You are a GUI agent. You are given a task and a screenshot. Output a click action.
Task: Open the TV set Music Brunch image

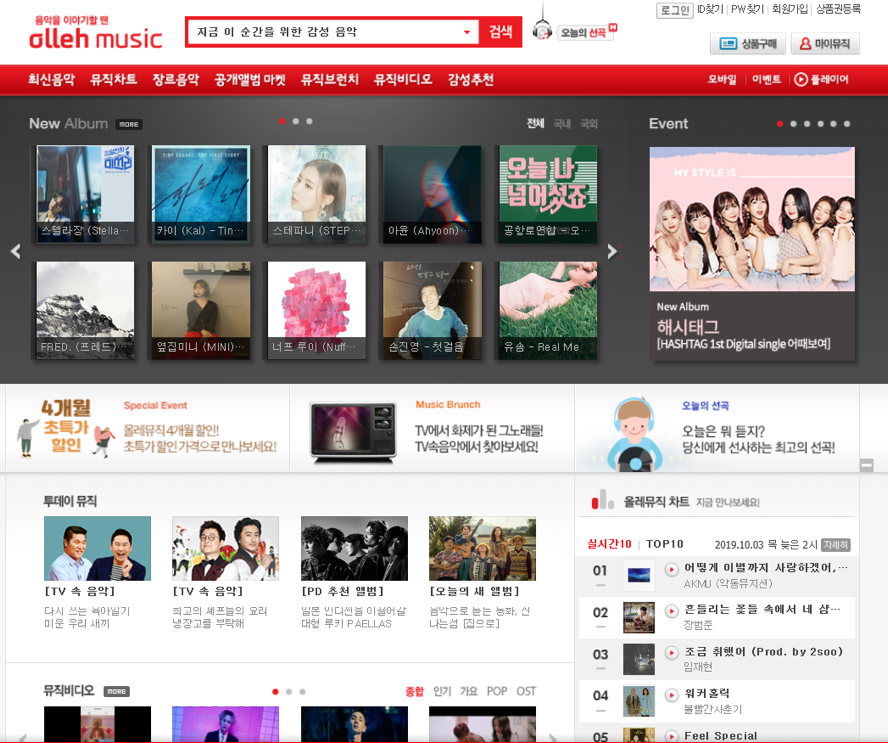tap(353, 432)
